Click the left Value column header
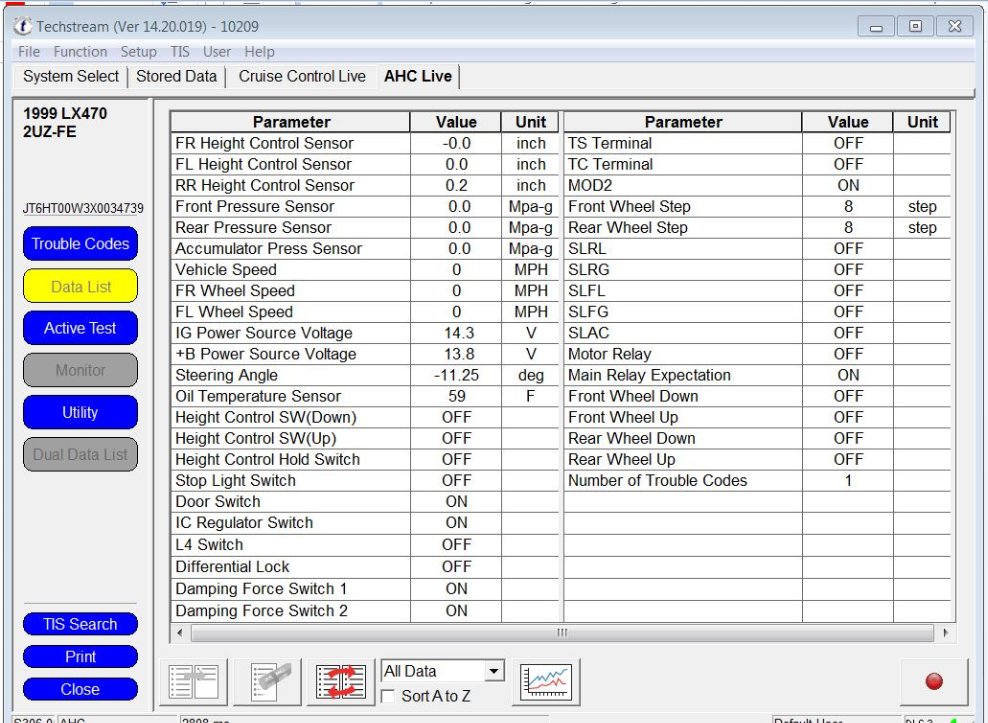988x723 pixels. (456, 122)
